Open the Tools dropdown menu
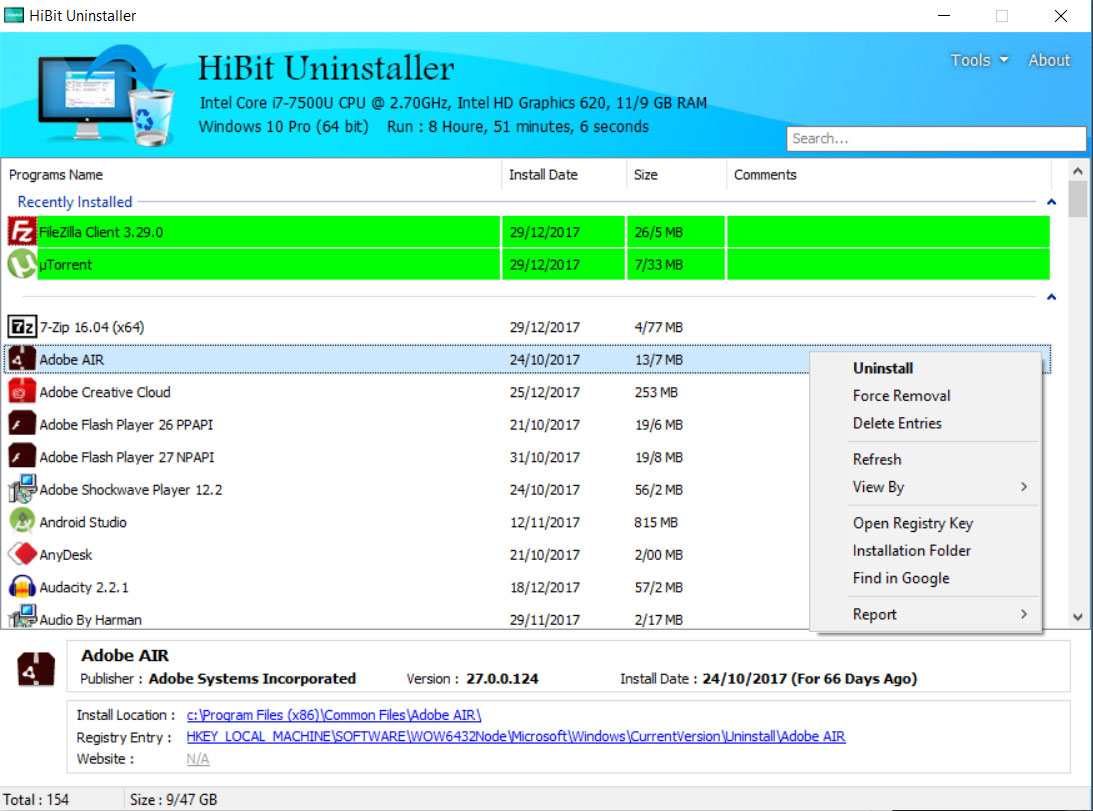Screen dimensions: 1093x811 point(979,60)
